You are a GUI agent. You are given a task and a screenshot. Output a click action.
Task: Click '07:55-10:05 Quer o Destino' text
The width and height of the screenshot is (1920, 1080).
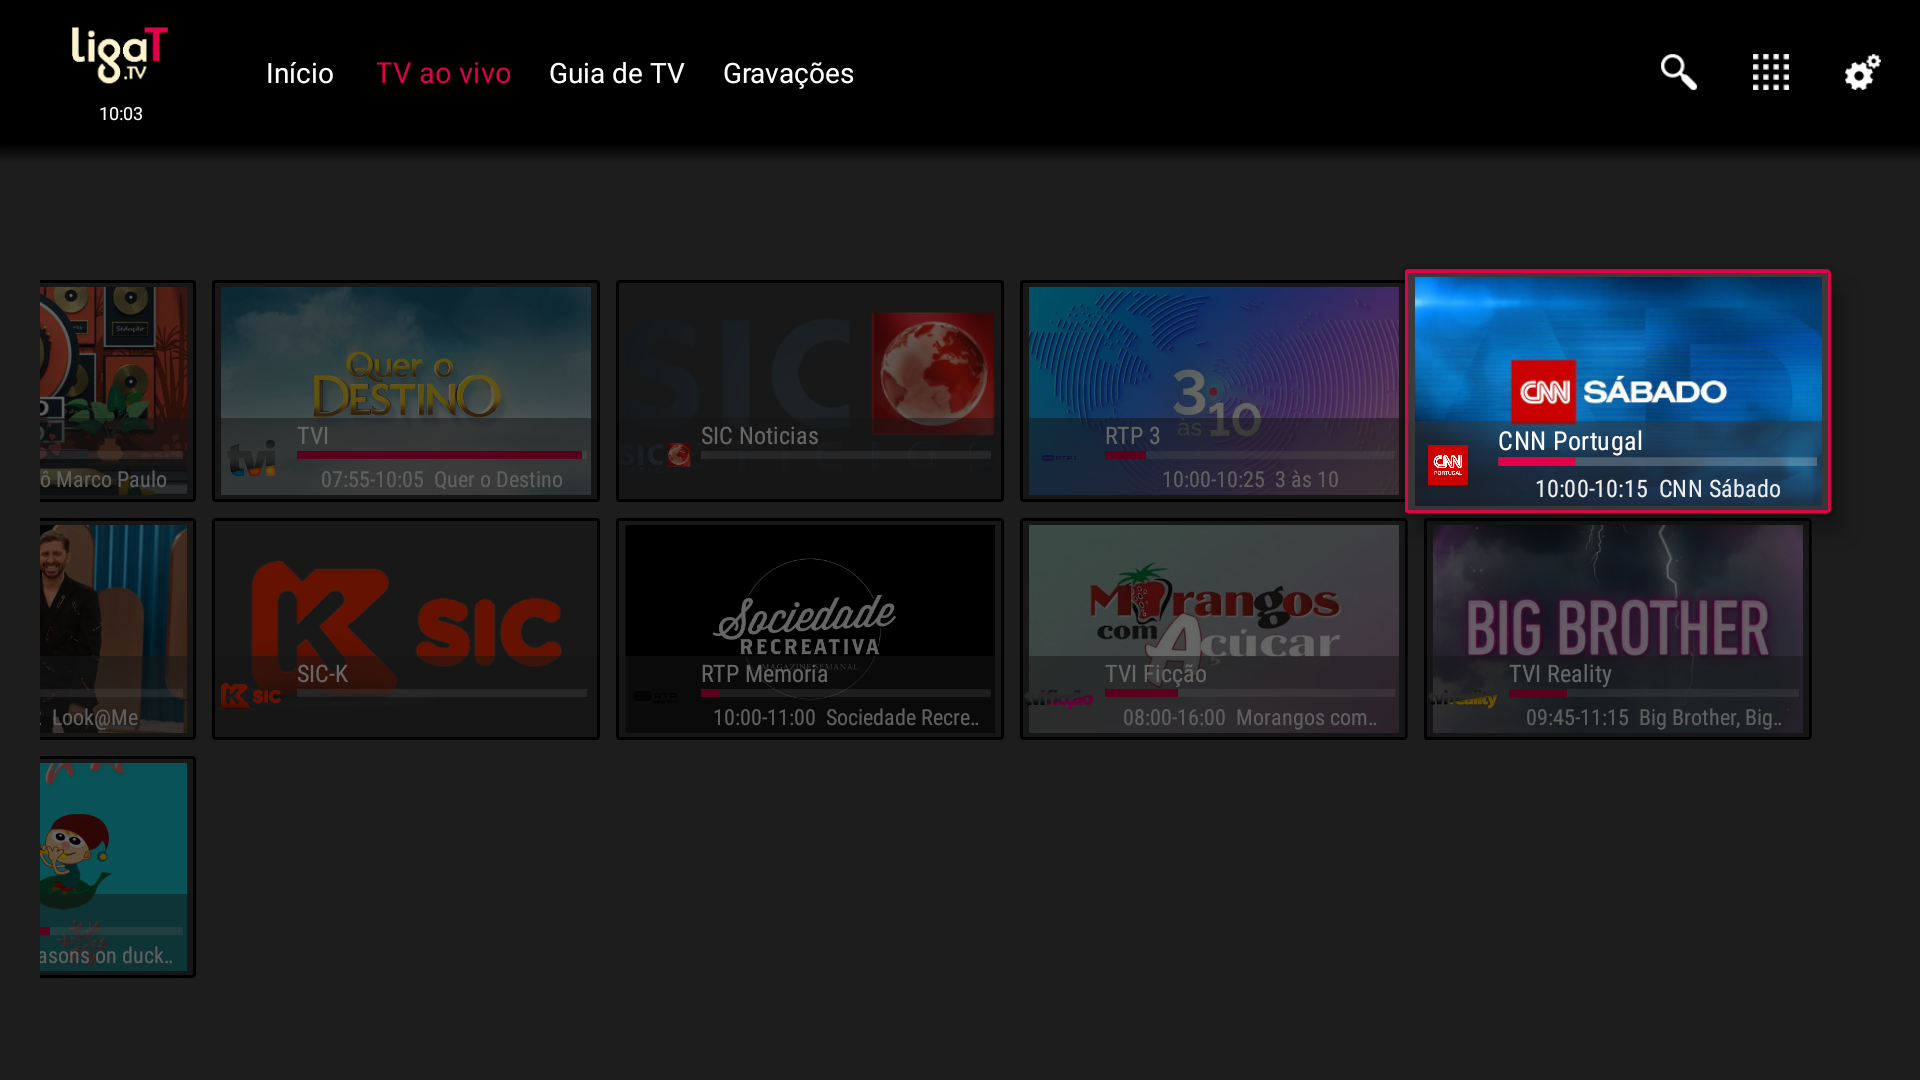pos(441,480)
